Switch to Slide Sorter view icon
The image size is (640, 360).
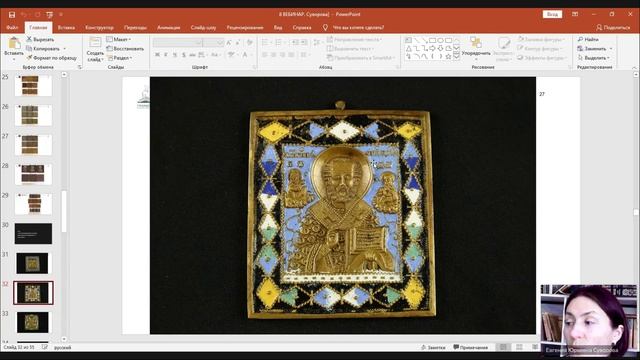[x=519, y=347]
